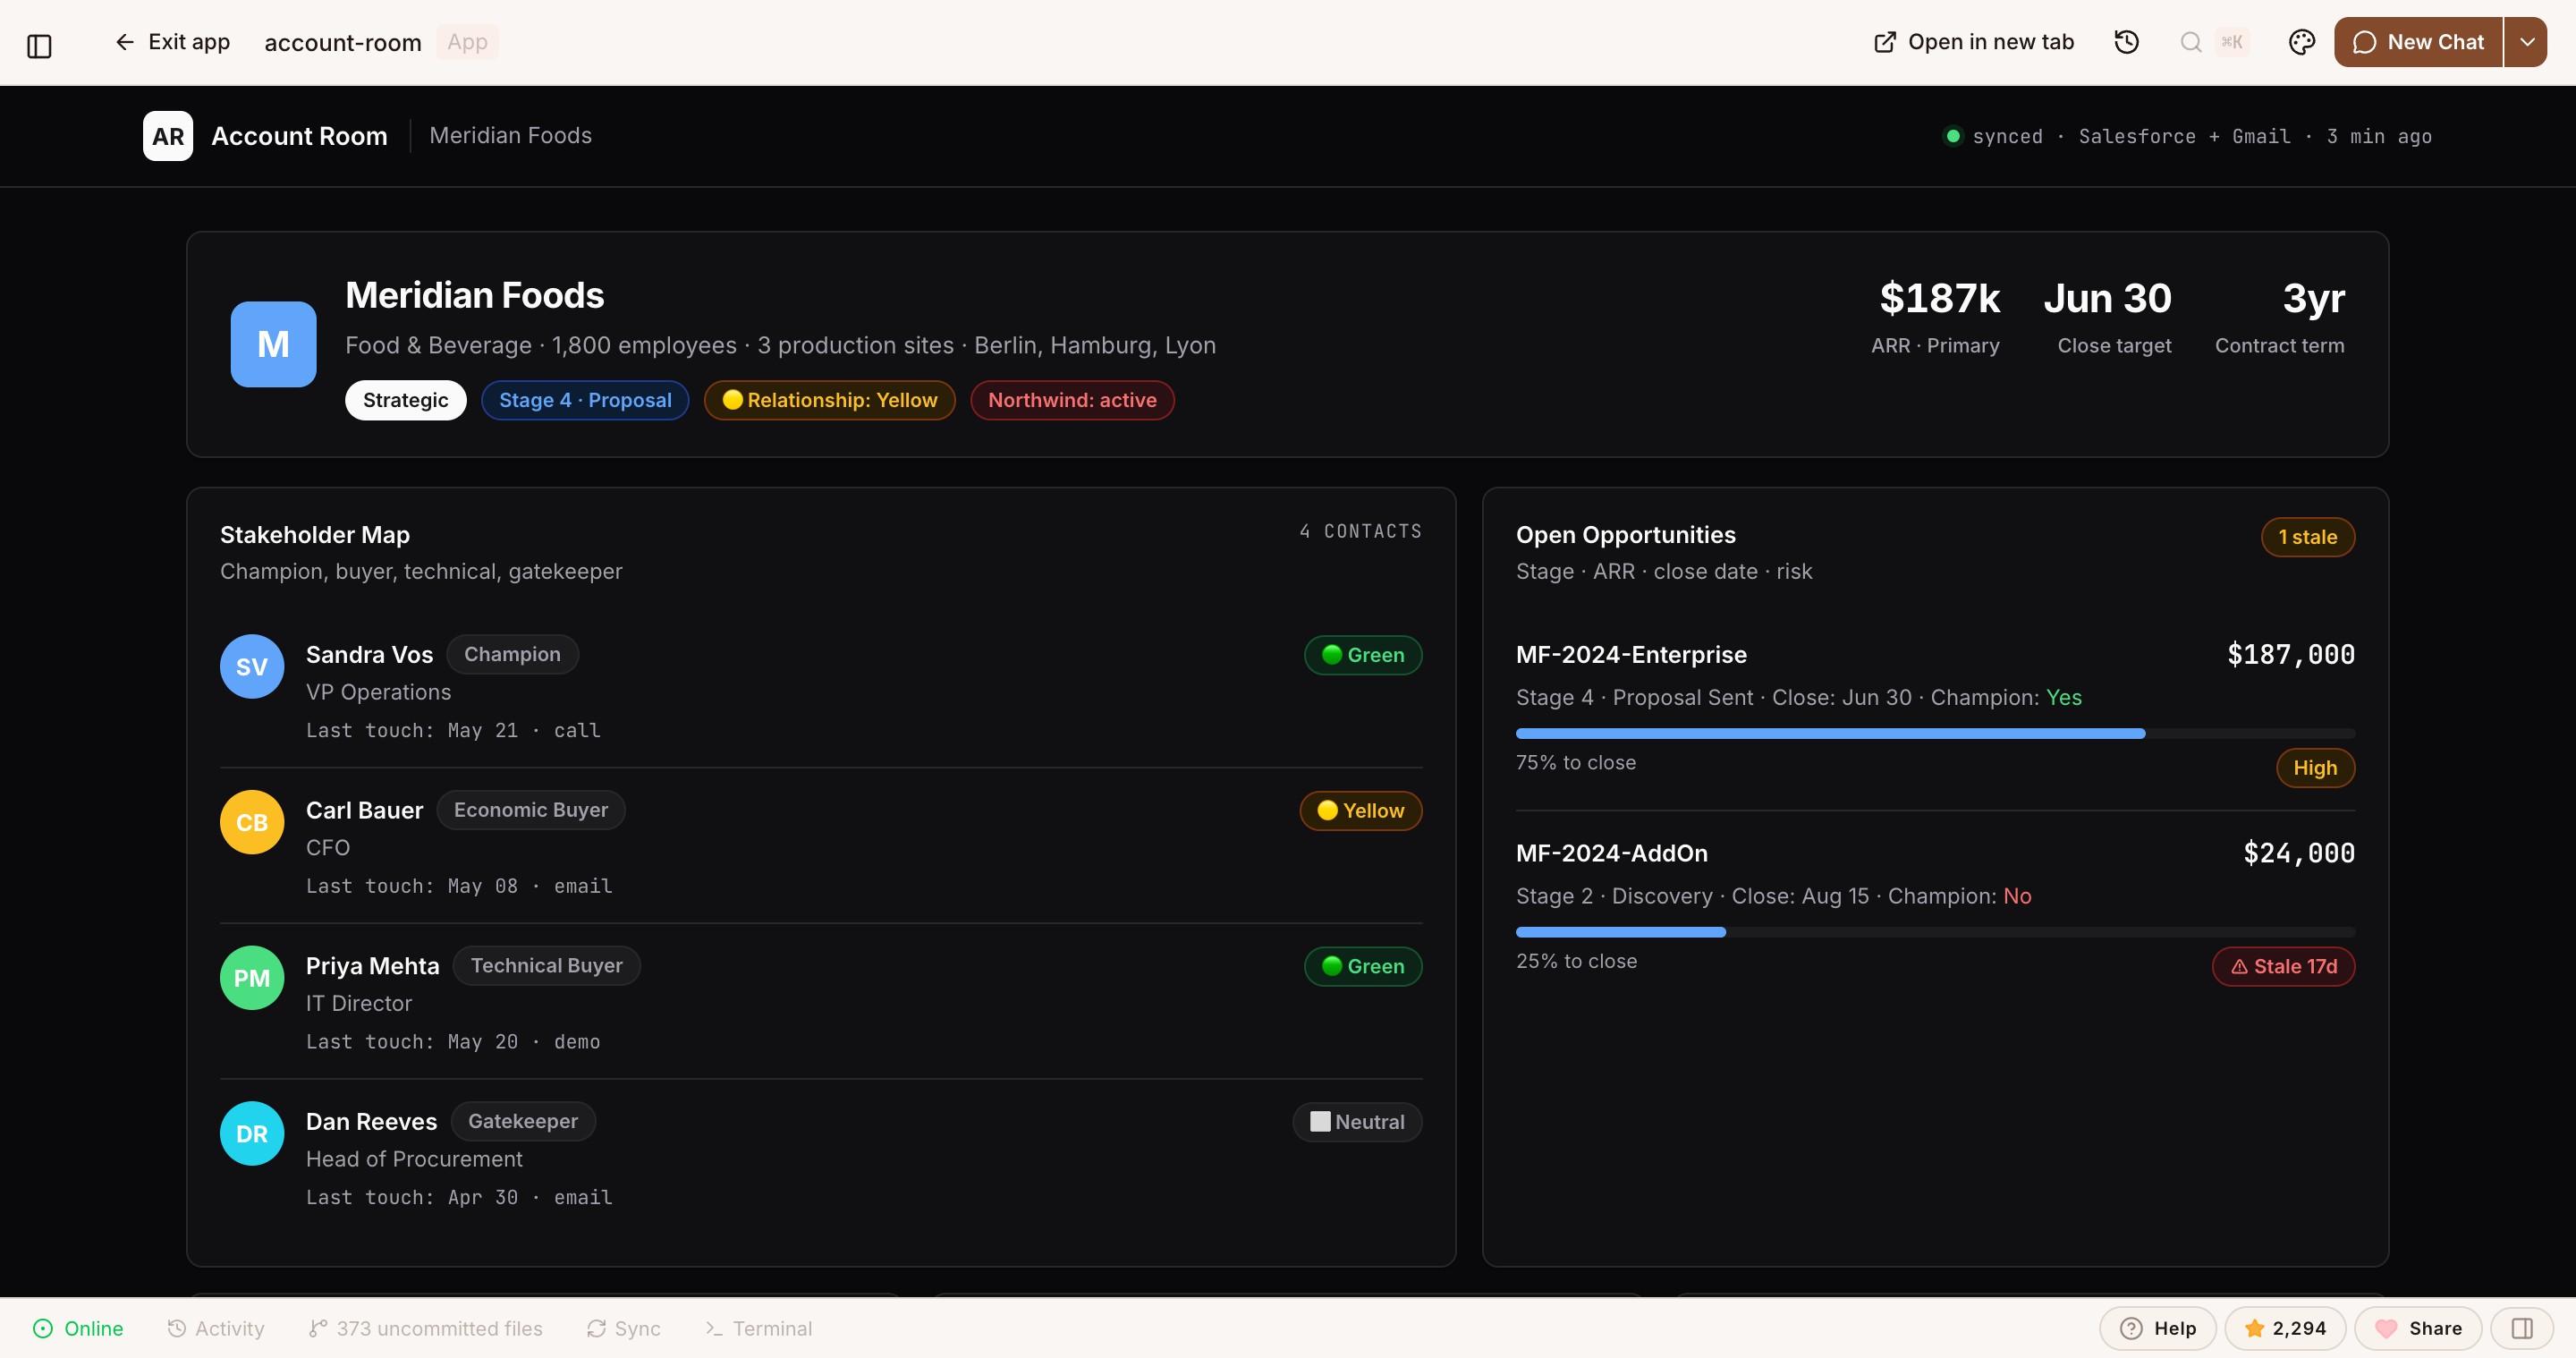Click the synced green status dot
Image resolution: width=2576 pixels, height=1358 pixels.
pyautogui.click(x=1952, y=136)
